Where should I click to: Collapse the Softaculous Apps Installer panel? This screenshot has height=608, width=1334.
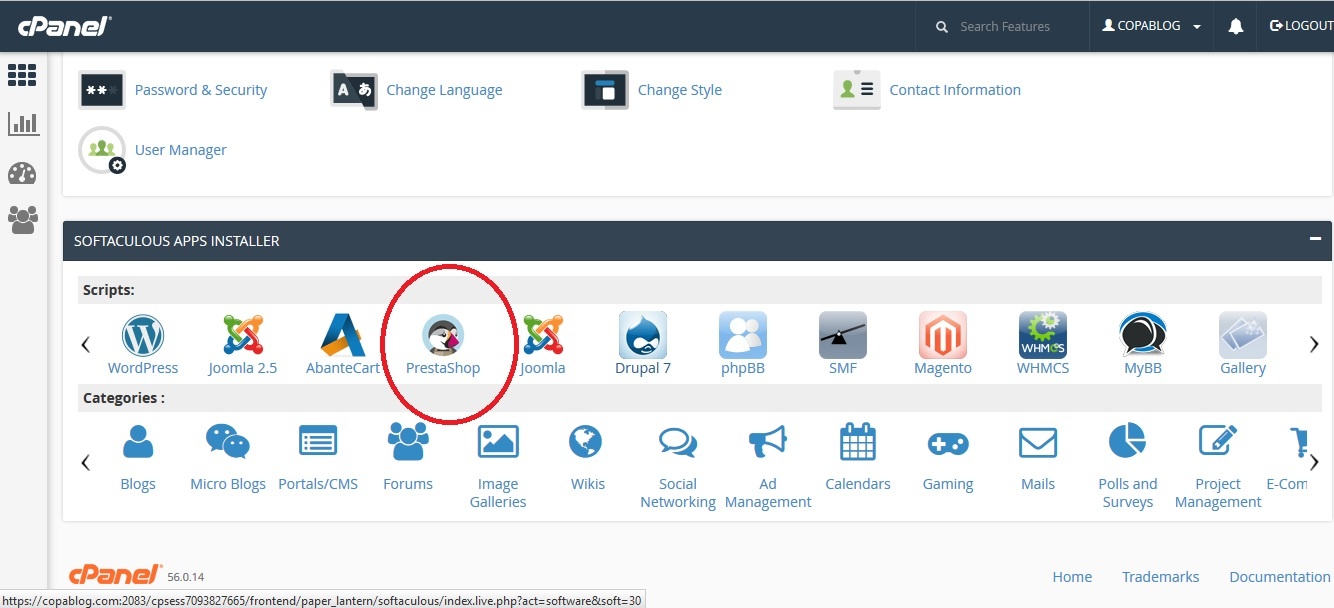[x=1313, y=240]
